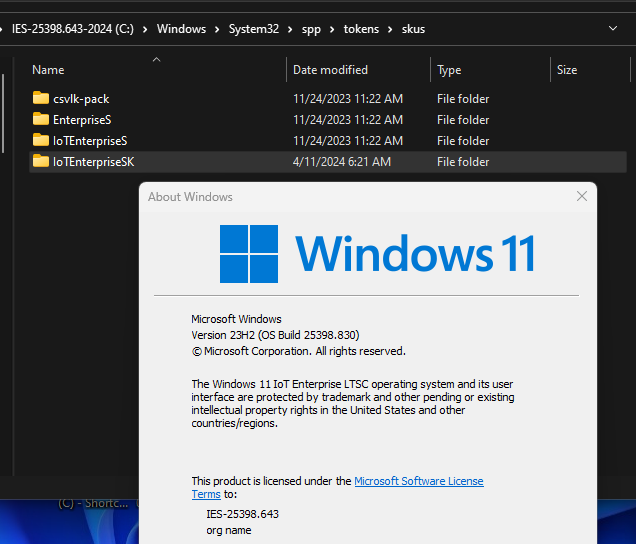Open address bar history dropdown arrow
This screenshot has height=544, width=636.
(x=613, y=28)
